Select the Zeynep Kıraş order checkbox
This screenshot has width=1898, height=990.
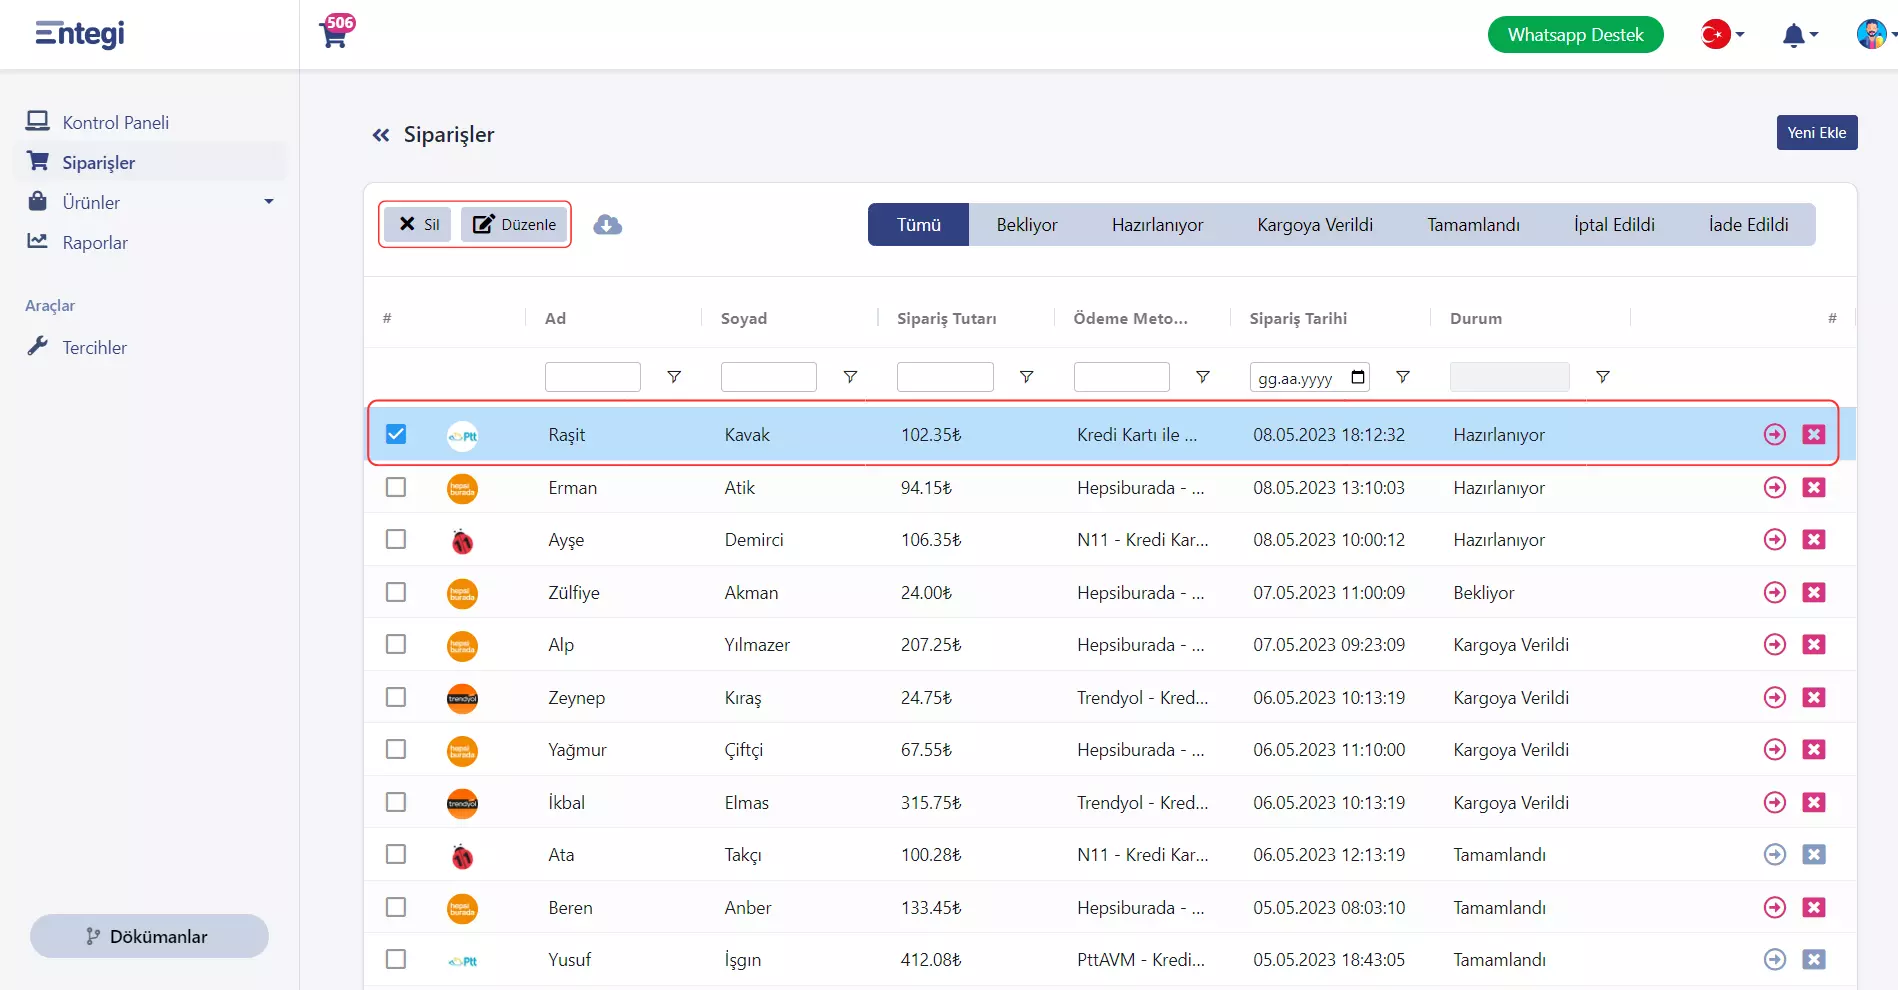pos(396,697)
